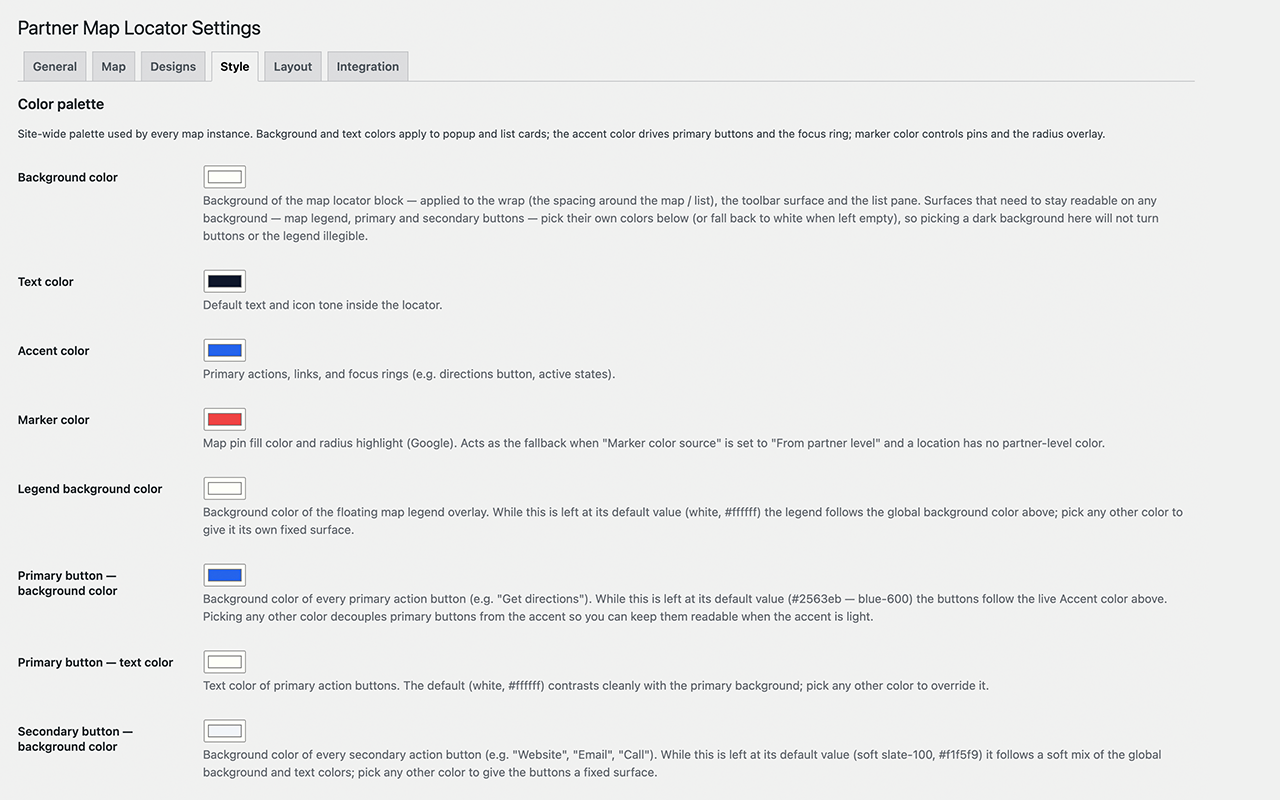Switch to the General tab

tap(54, 67)
